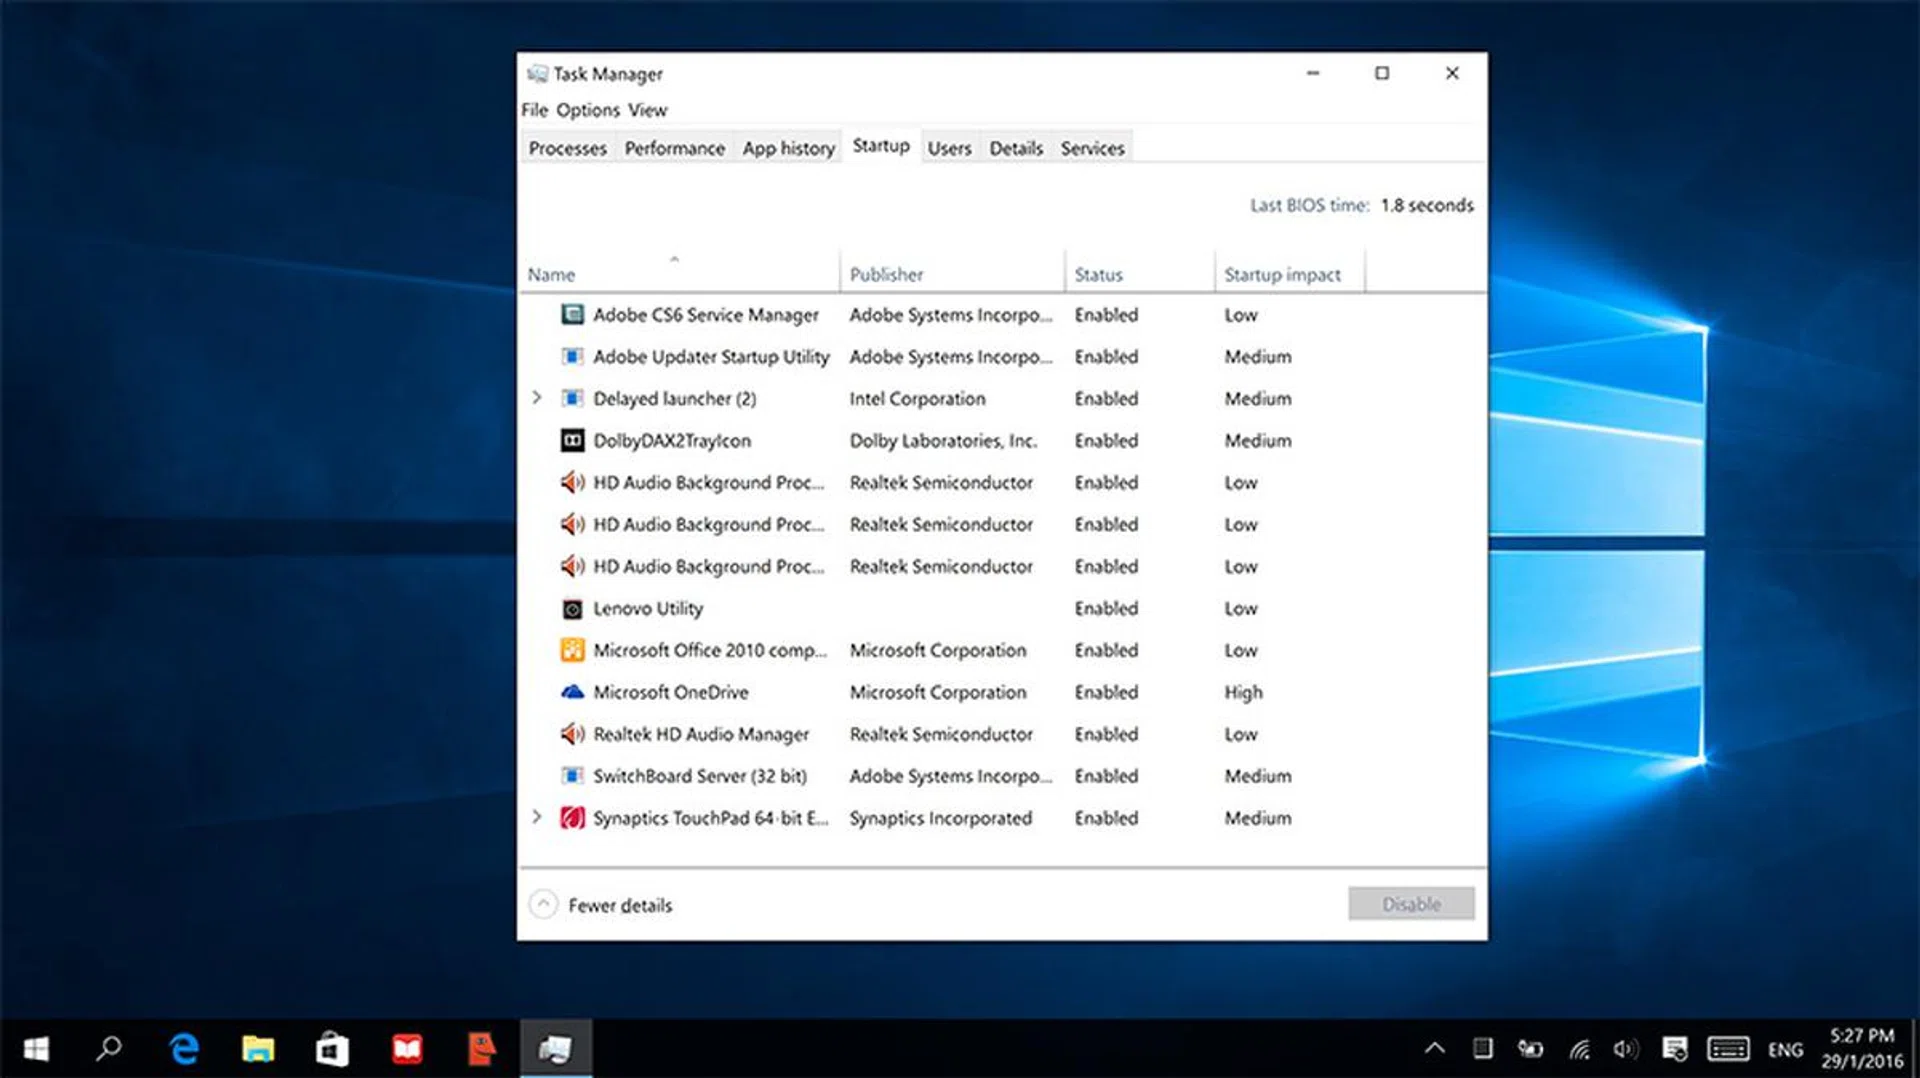Select the Lenovo Utility icon
This screenshot has height=1078, width=1920.
tap(572, 608)
